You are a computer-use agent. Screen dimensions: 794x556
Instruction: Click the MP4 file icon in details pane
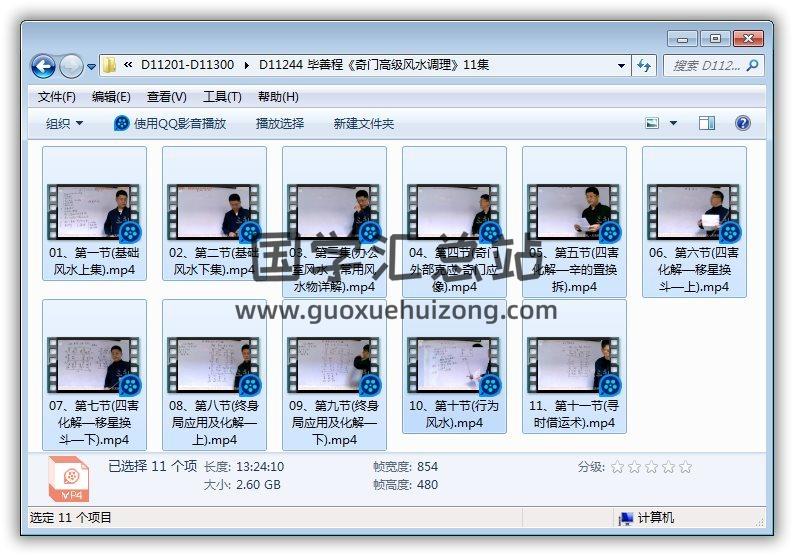coord(70,480)
